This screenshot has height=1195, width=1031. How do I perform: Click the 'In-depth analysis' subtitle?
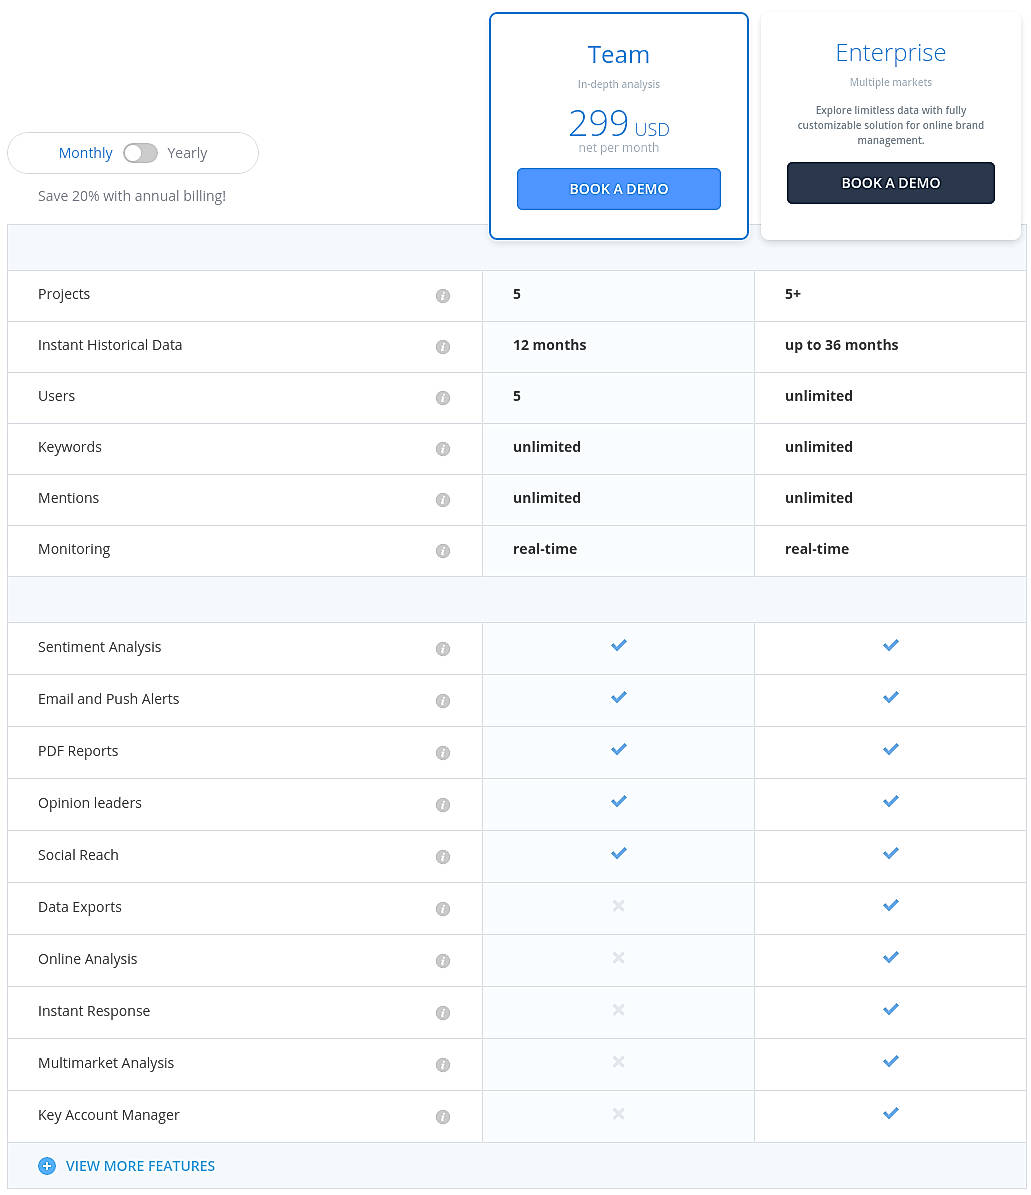pyautogui.click(x=619, y=85)
